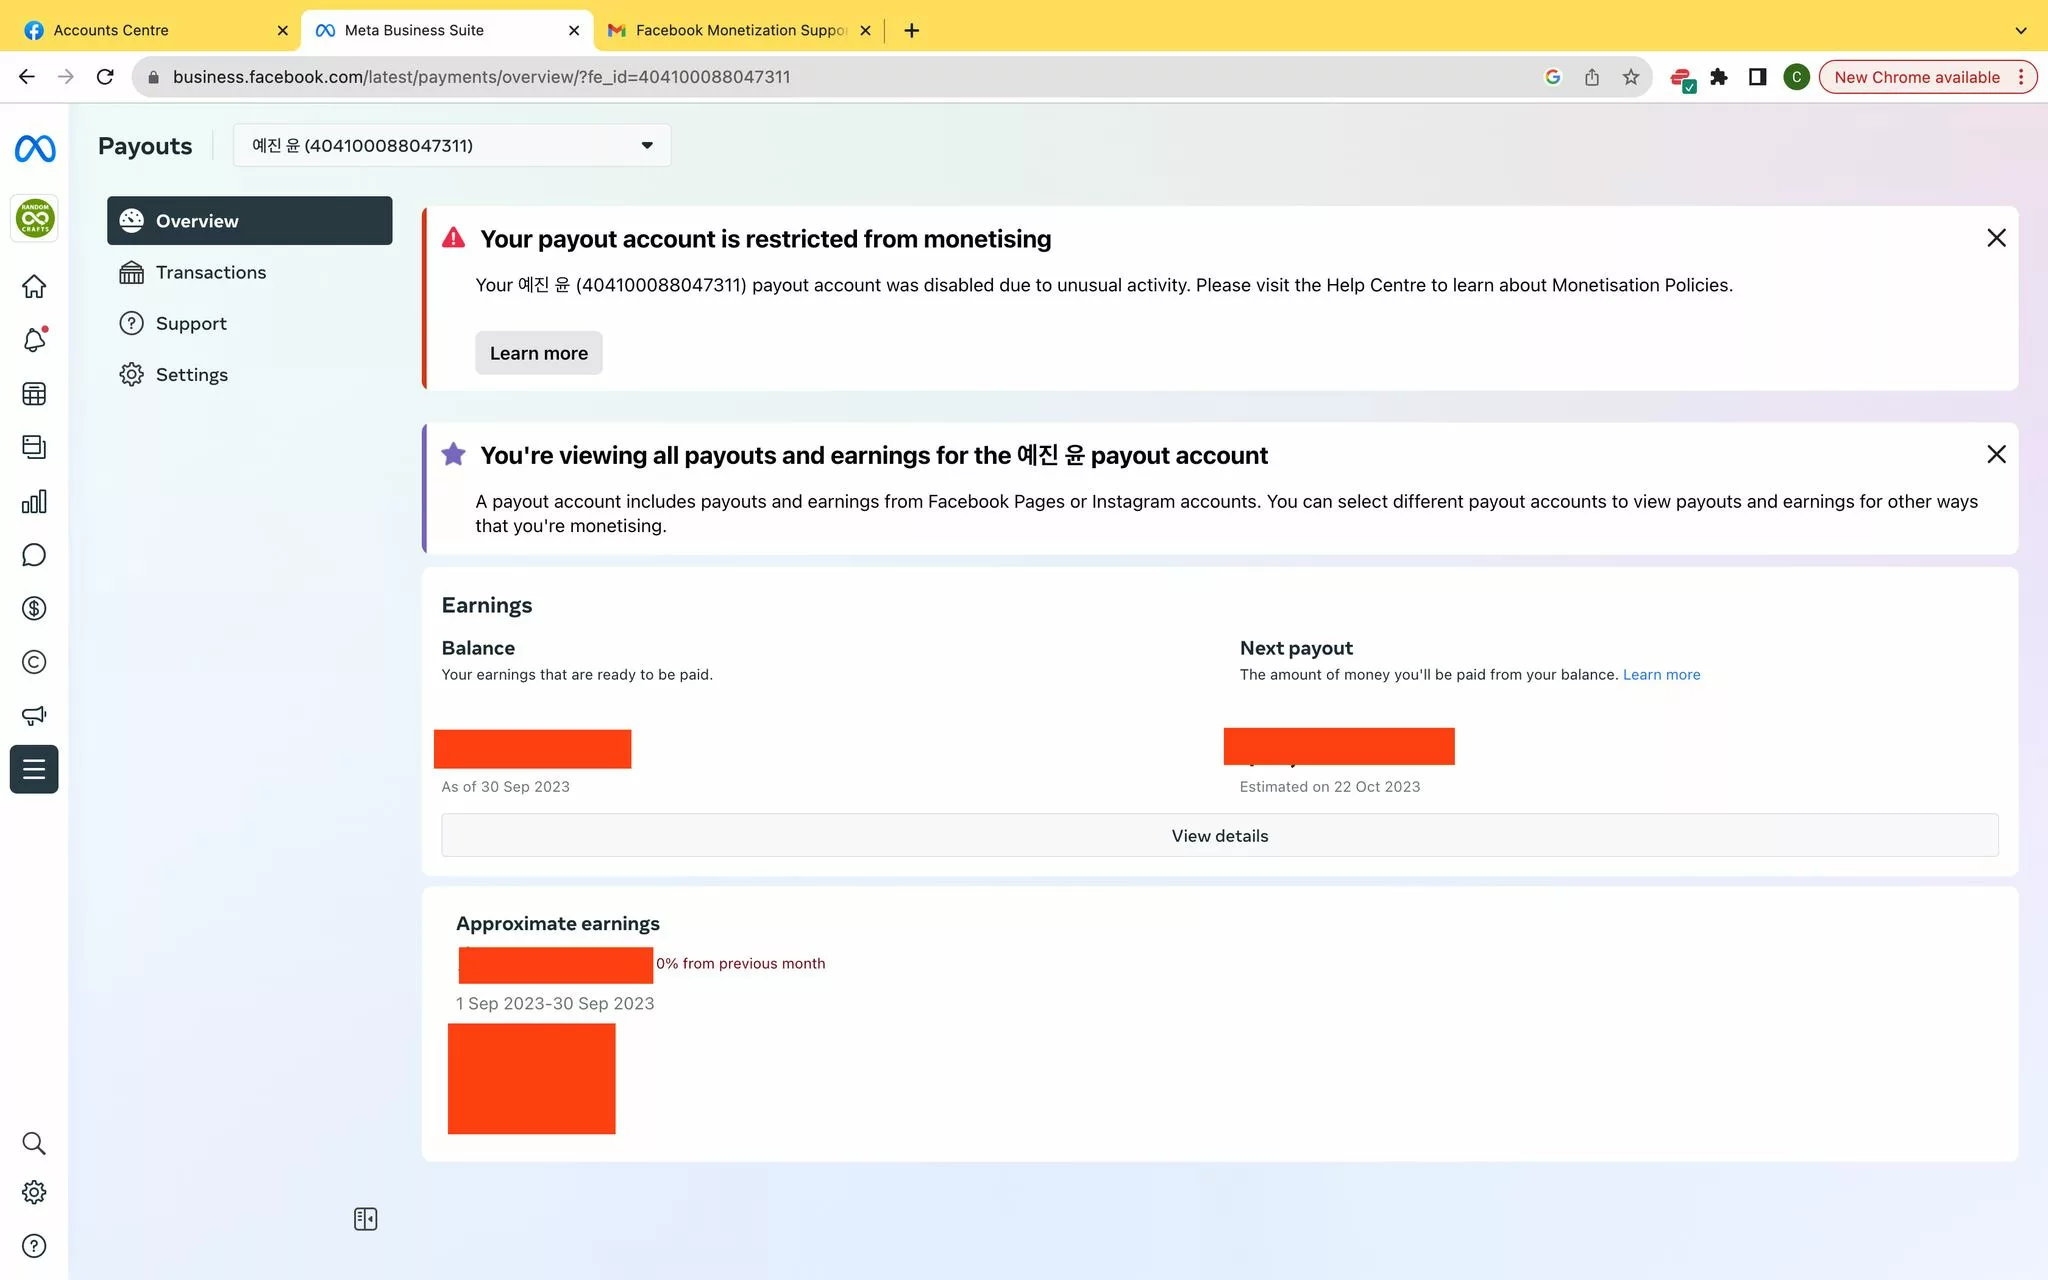Dismiss the viewing all payouts notice
Viewport: 2048px width, 1280px height.
(1996, 454)
